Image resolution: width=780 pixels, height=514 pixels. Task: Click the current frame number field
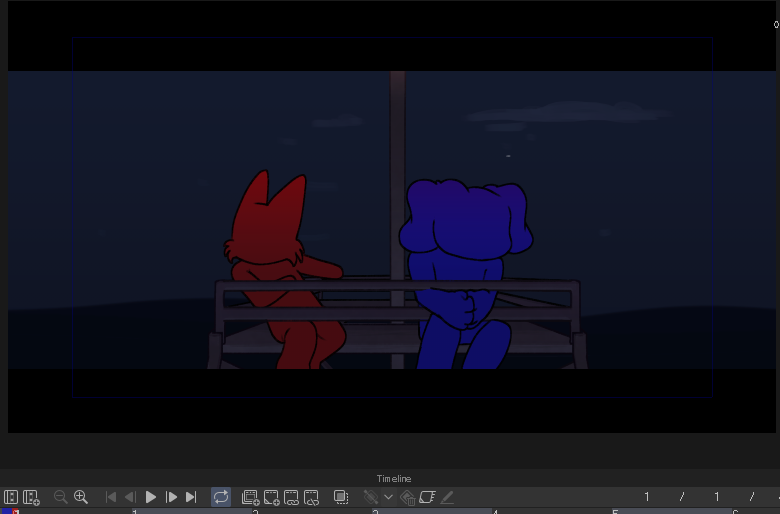click(x=647, y=497)
